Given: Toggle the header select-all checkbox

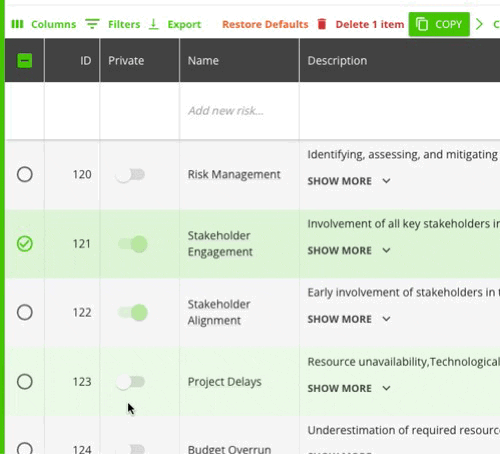Looking at the screenshot, I should point(25,61).
